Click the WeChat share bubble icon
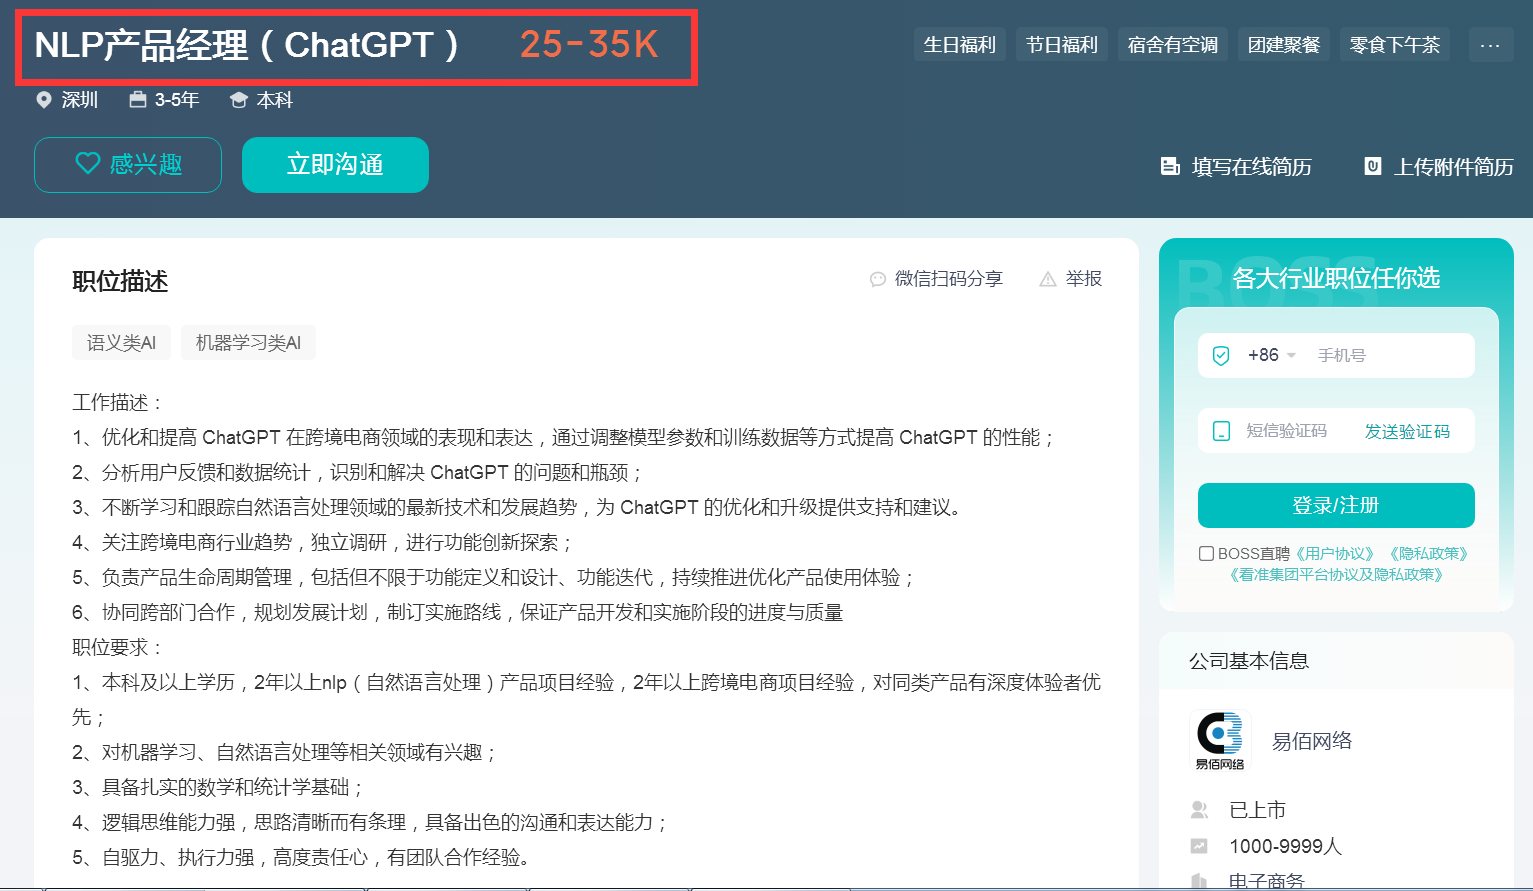 coord(878,279)
